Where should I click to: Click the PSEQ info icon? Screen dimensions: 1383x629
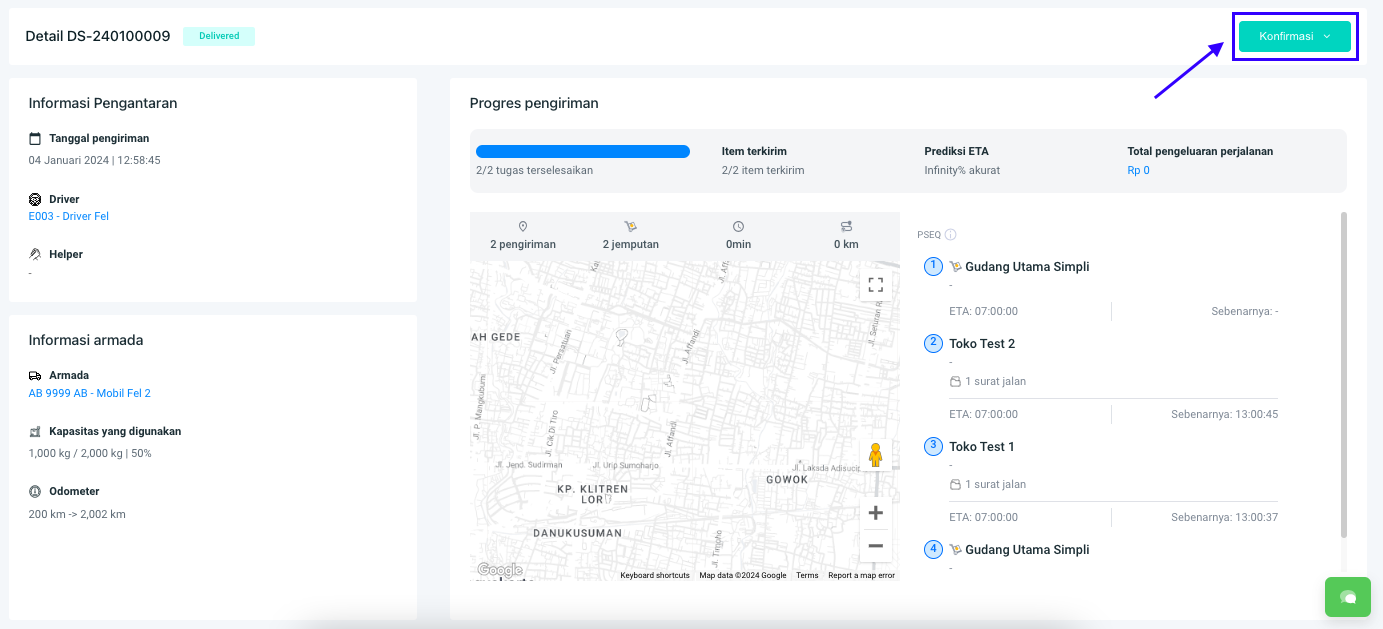950,235
